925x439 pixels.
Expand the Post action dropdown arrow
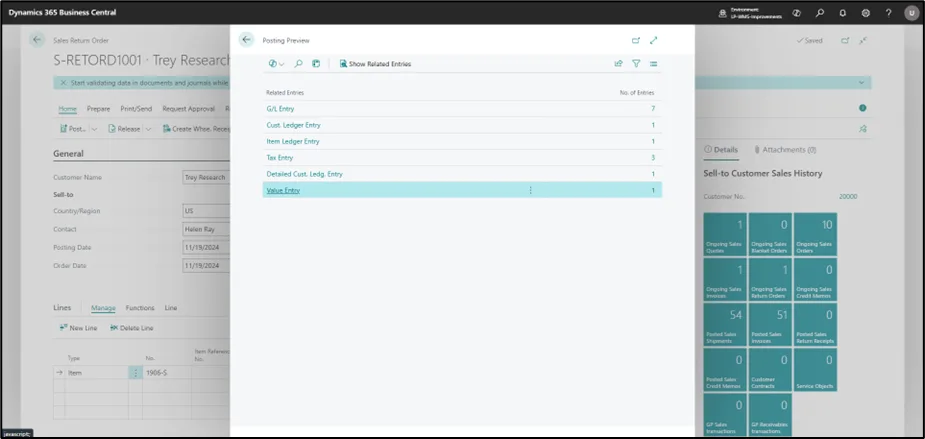[94, 129]
